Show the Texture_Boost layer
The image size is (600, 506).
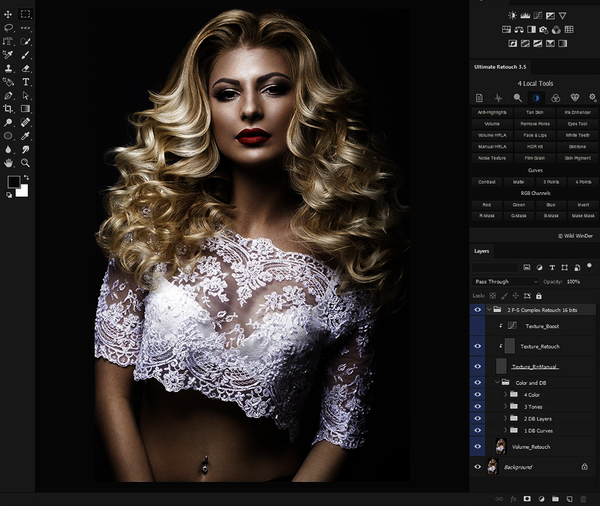[x=478, y=326]
